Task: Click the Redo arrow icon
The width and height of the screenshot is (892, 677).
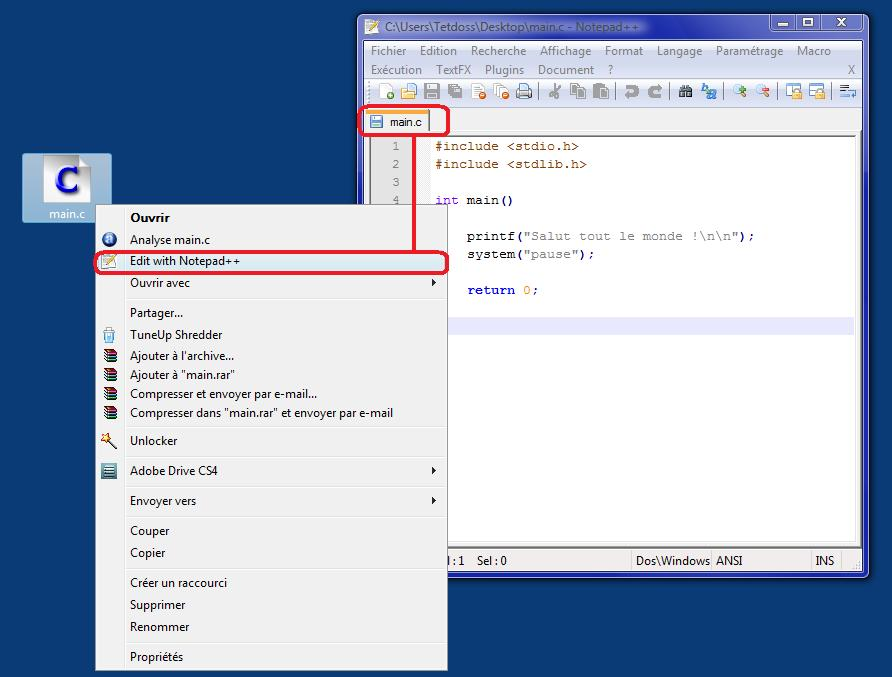Action: tap(655, 91)
